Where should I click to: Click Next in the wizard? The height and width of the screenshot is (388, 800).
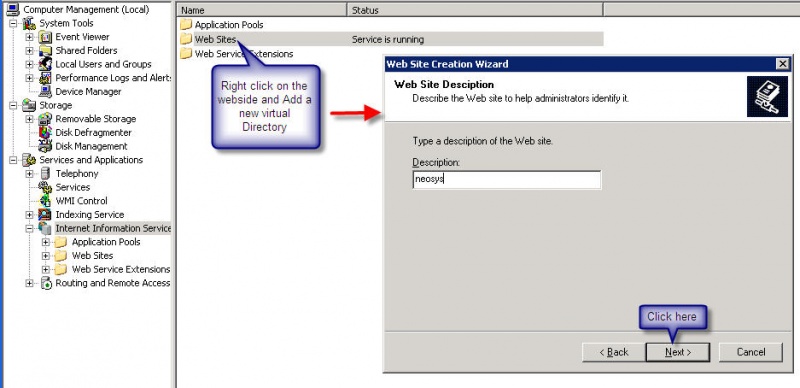coord(678,352)
